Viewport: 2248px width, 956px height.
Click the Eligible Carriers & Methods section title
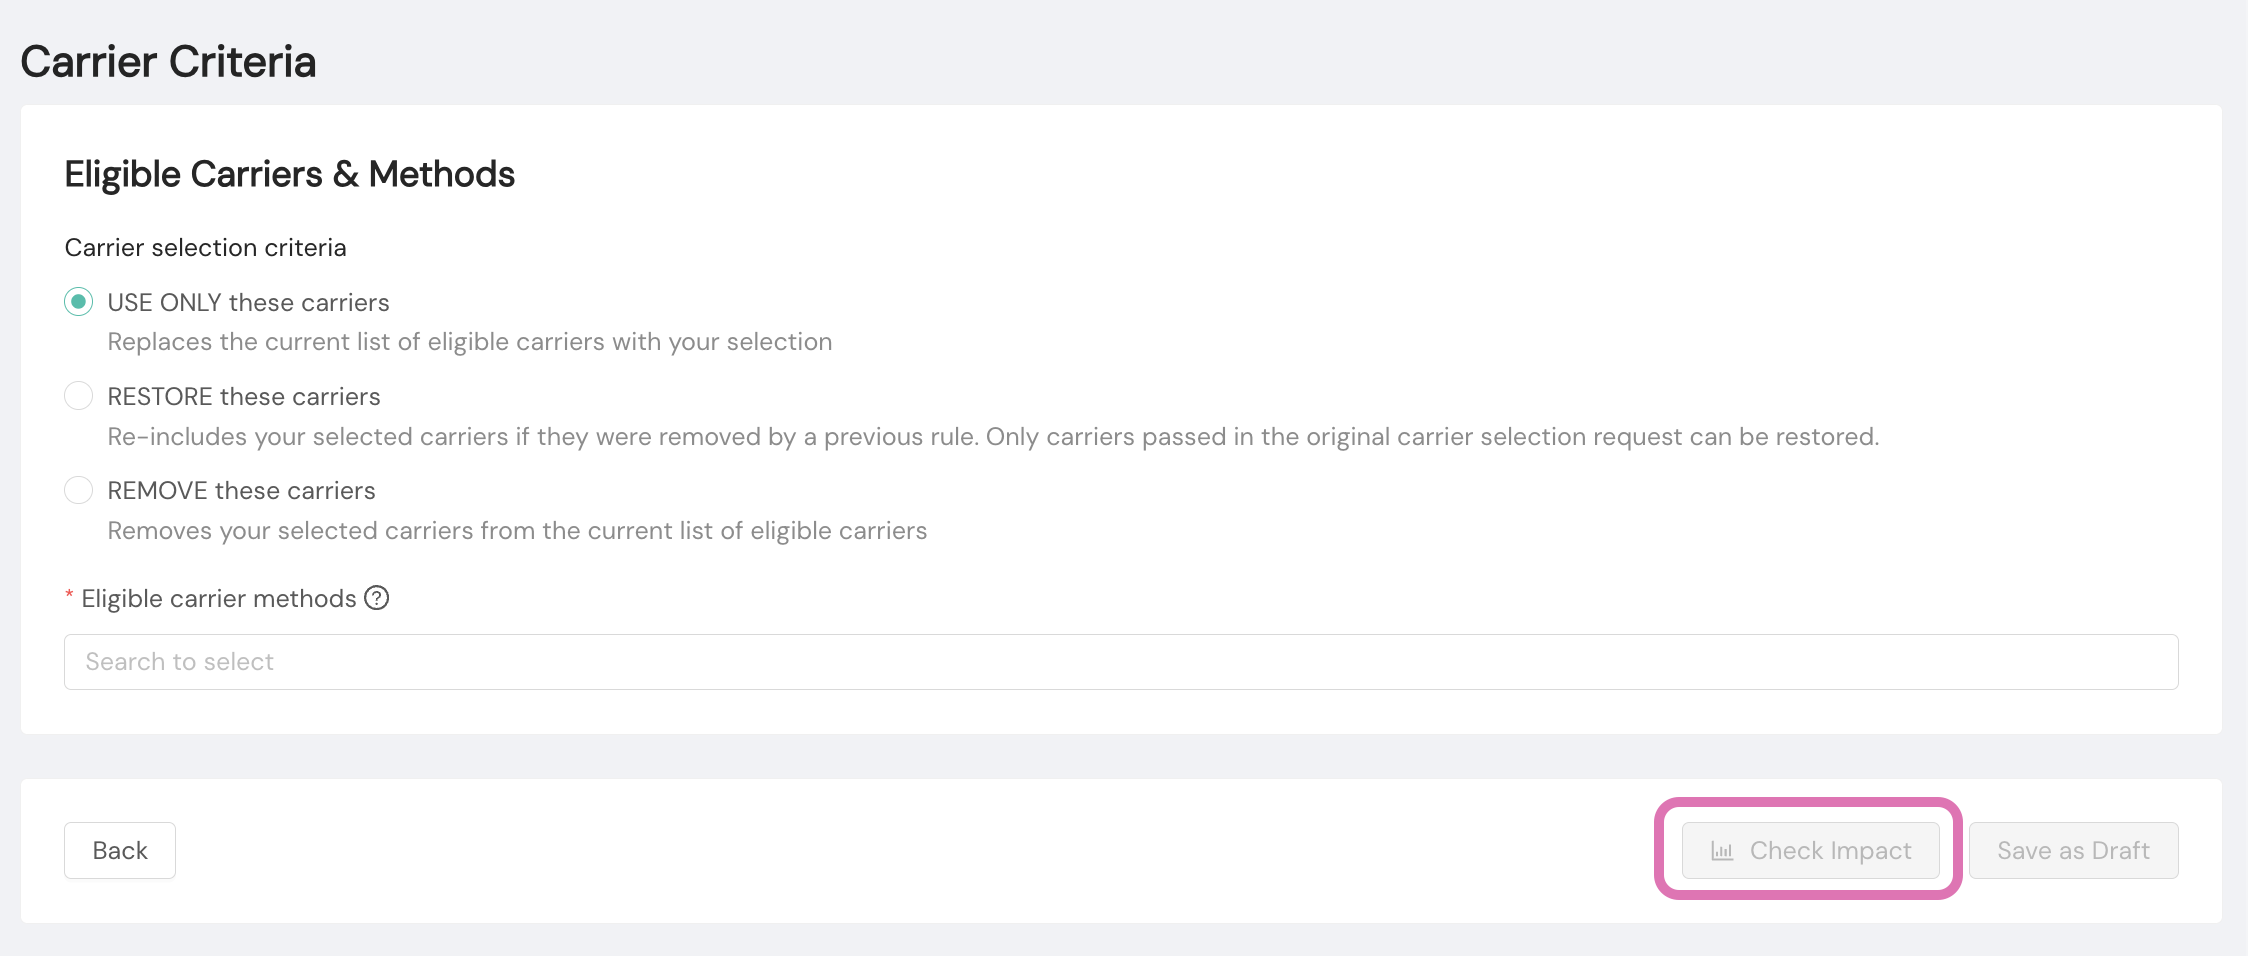pos(290,174)
